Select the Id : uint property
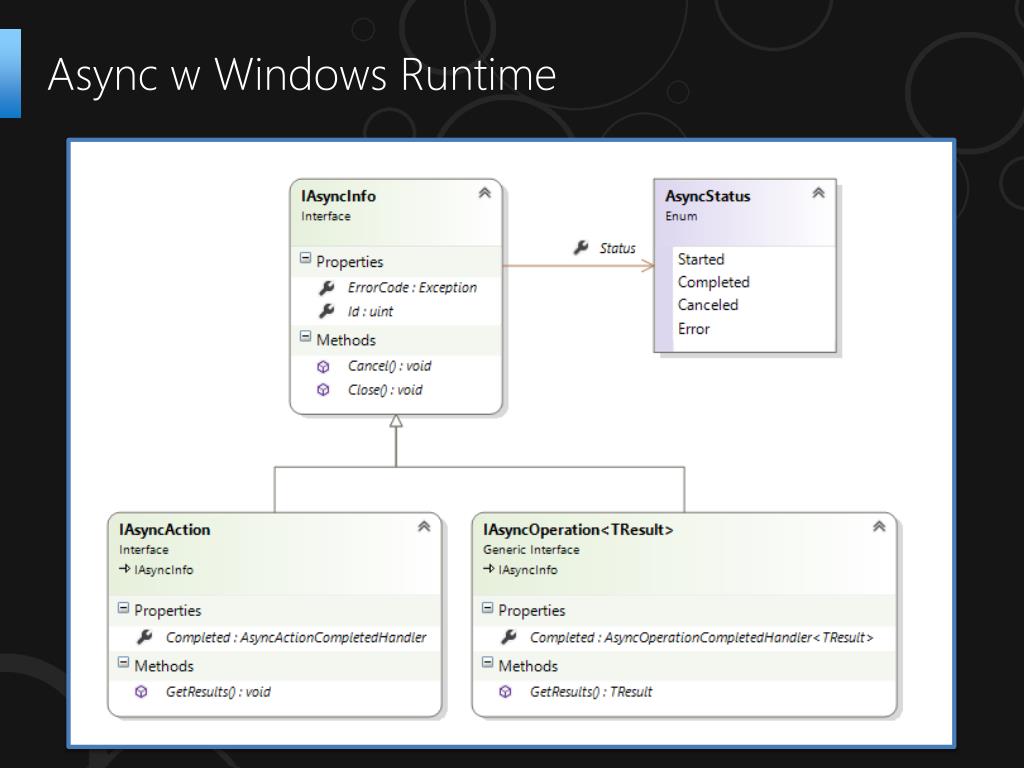 point(370,311)
